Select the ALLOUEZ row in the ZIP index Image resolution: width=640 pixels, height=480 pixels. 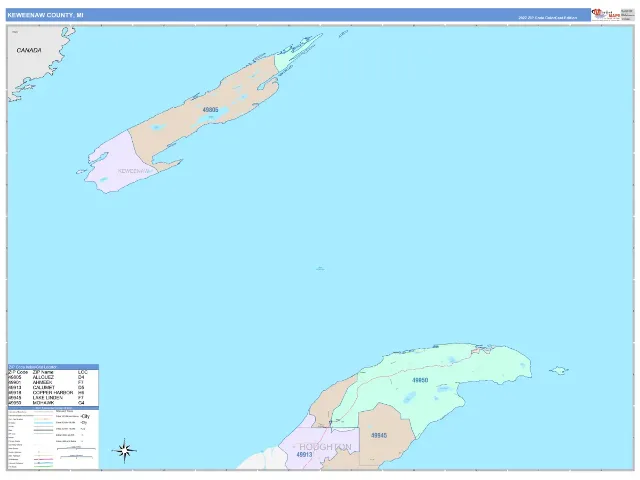[x=53, y=378]
